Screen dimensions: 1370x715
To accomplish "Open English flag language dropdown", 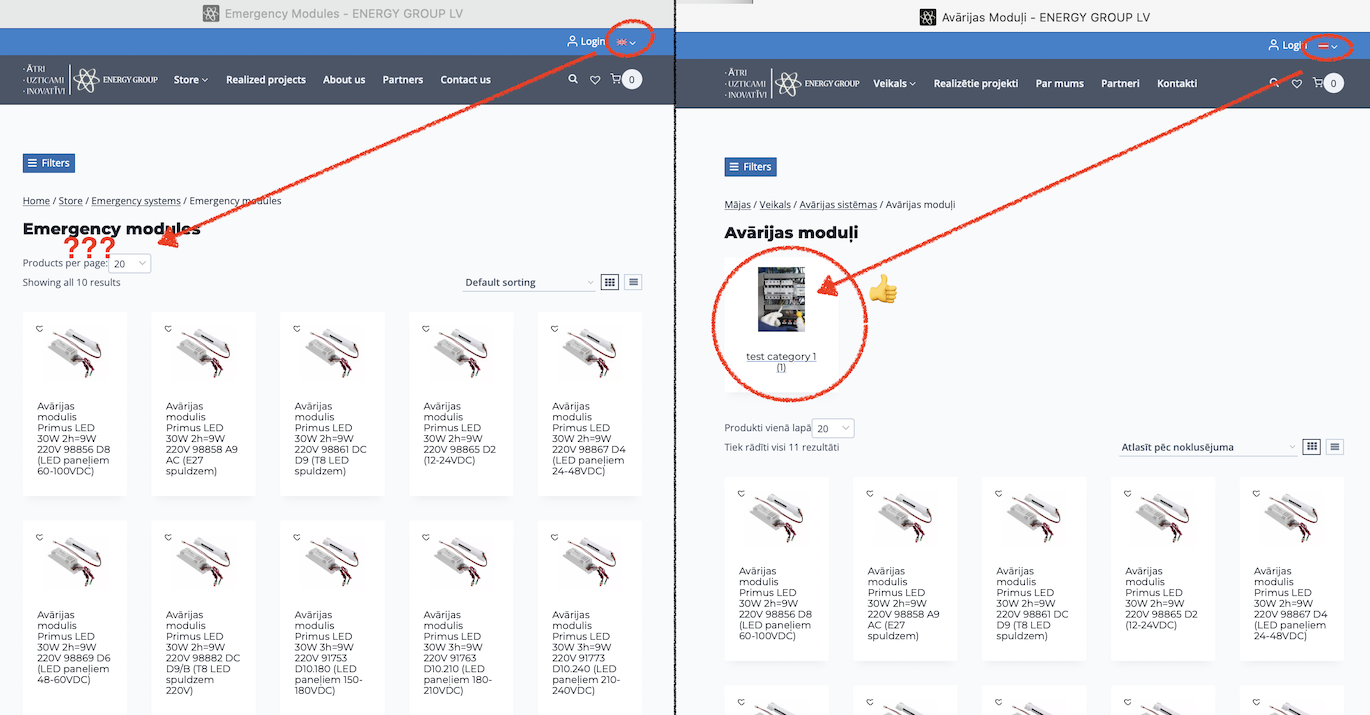I will 626,42.
